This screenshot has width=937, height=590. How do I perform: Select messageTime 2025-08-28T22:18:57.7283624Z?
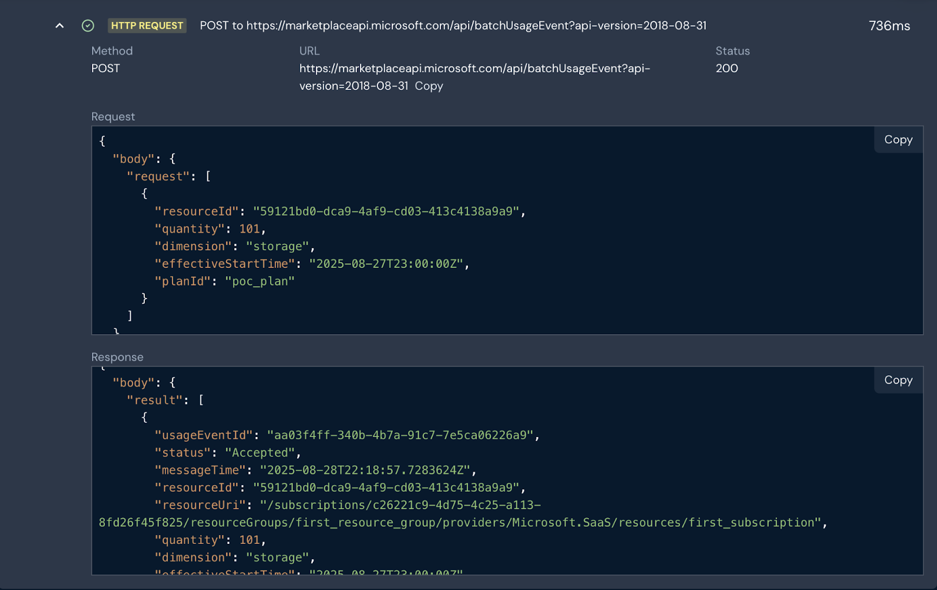[365, 470]
